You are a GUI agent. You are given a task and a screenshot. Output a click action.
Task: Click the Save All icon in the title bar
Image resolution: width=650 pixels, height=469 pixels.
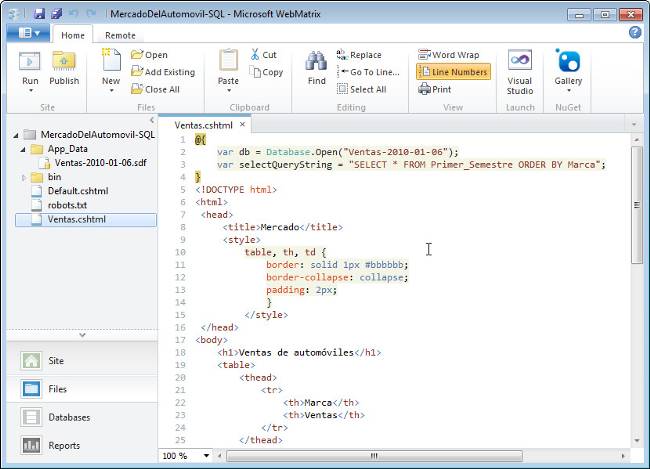[x=56, y=14]
